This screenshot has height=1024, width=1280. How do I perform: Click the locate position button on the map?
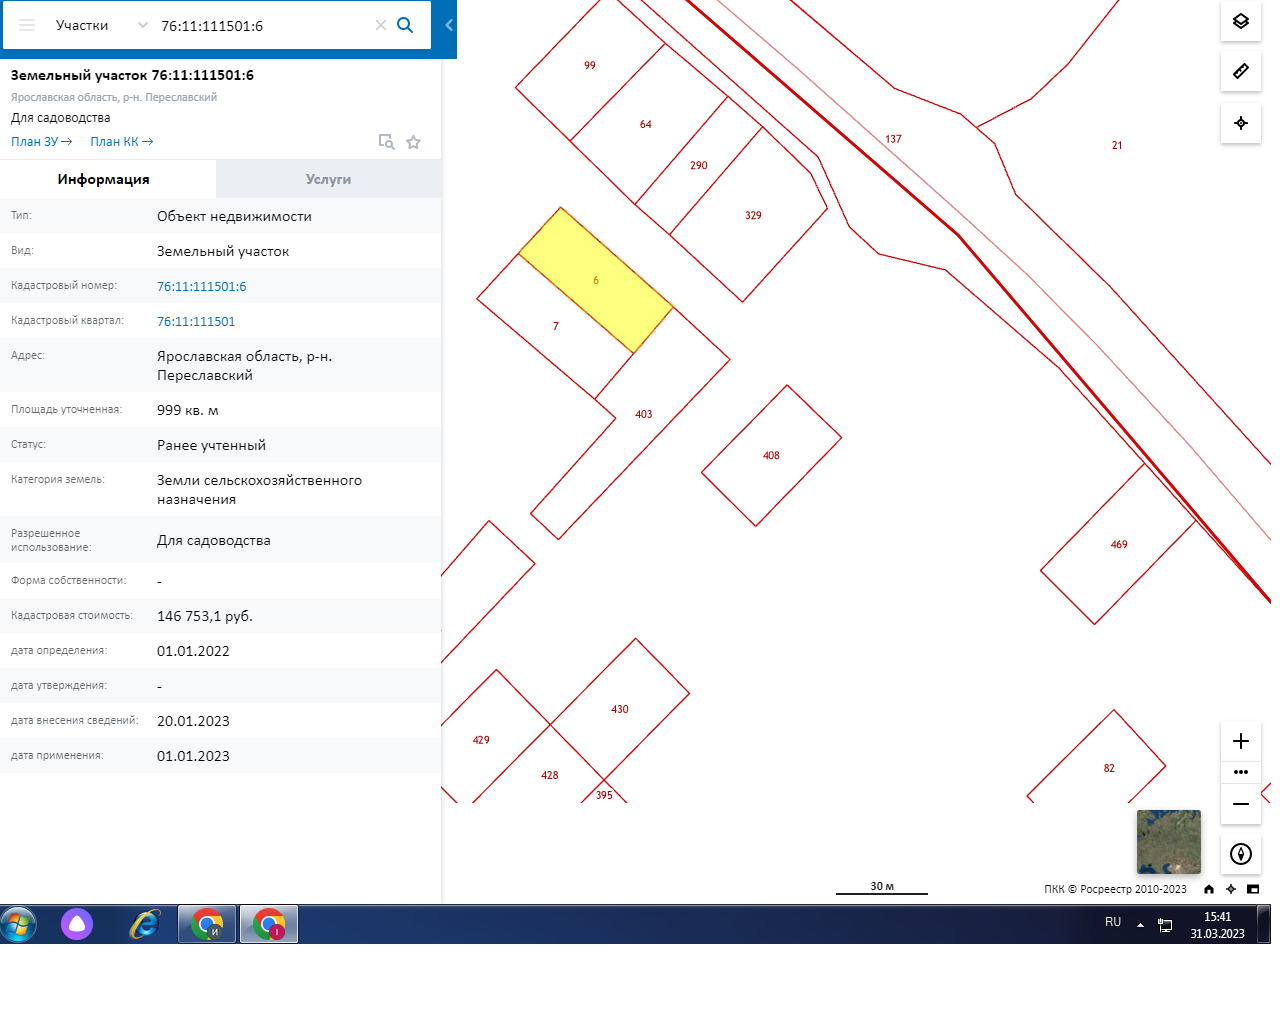pos(1241,123)
